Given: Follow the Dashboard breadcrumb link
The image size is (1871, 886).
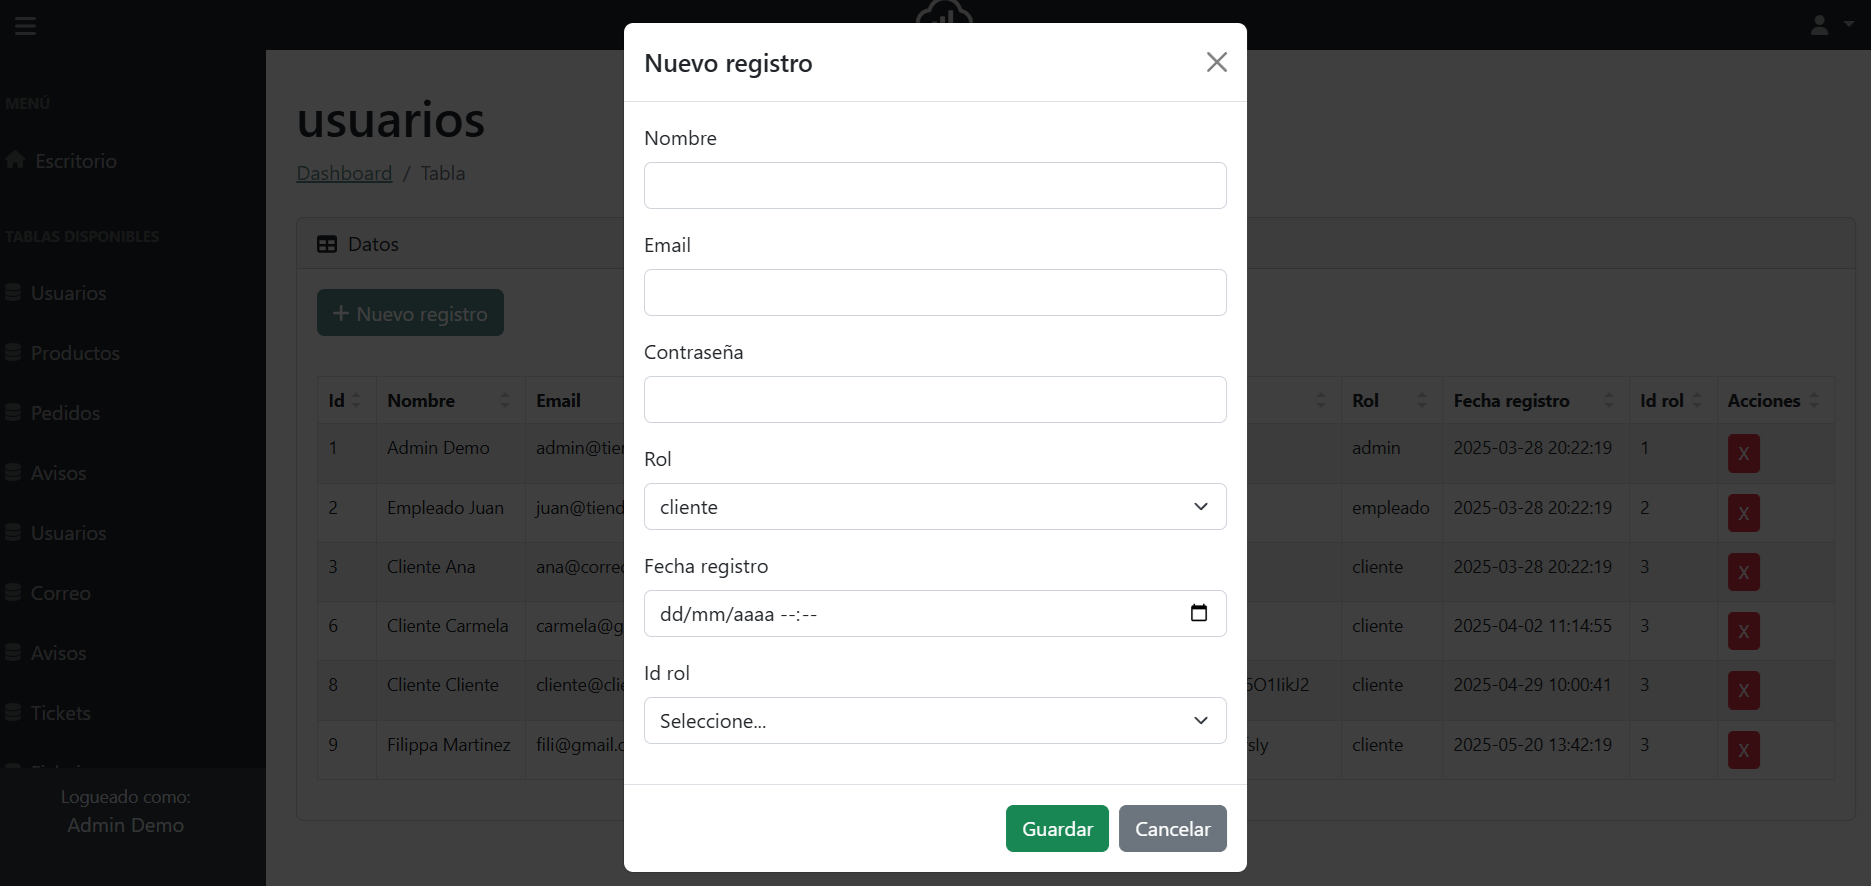Looking at the screenshot, I should pyautogui.click(x=344, y=173).
